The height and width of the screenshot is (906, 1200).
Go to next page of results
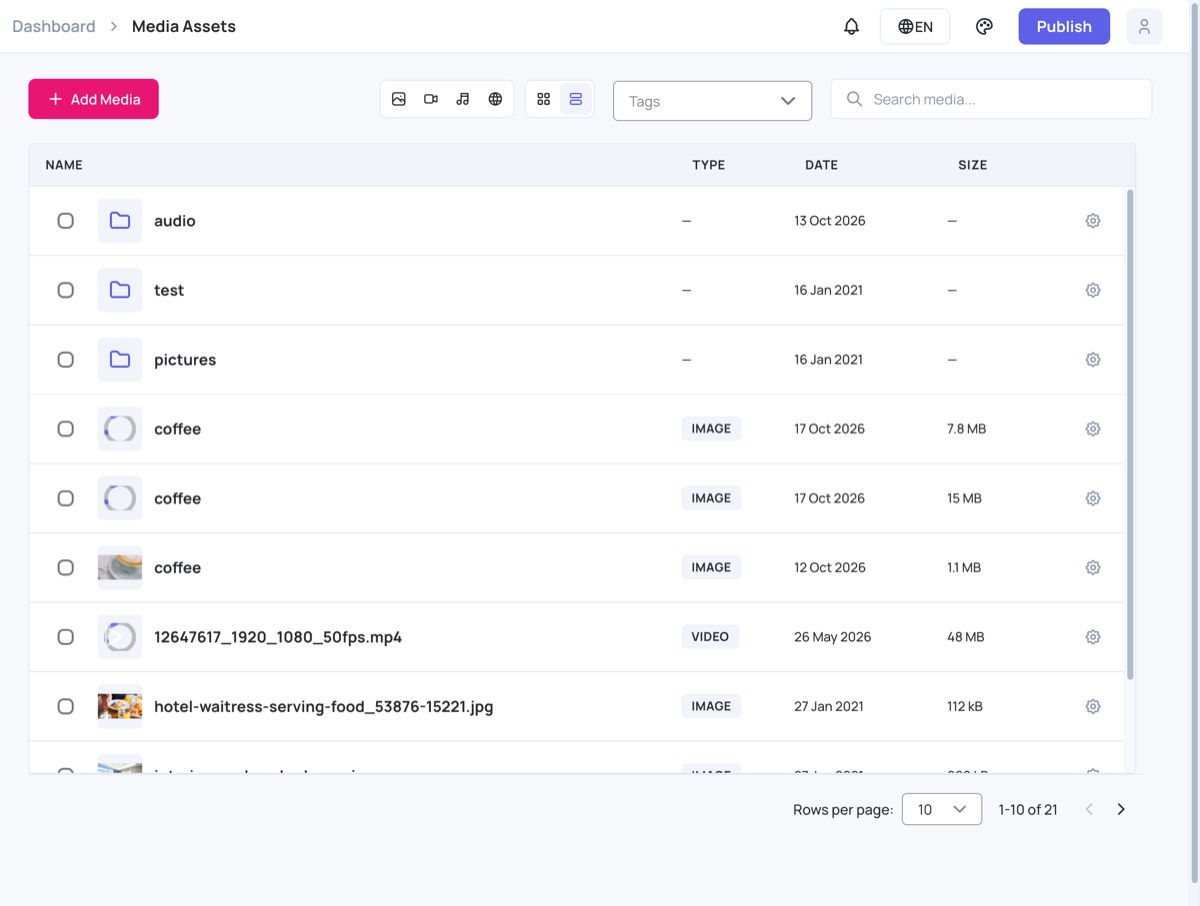(x=1121, y=809)
